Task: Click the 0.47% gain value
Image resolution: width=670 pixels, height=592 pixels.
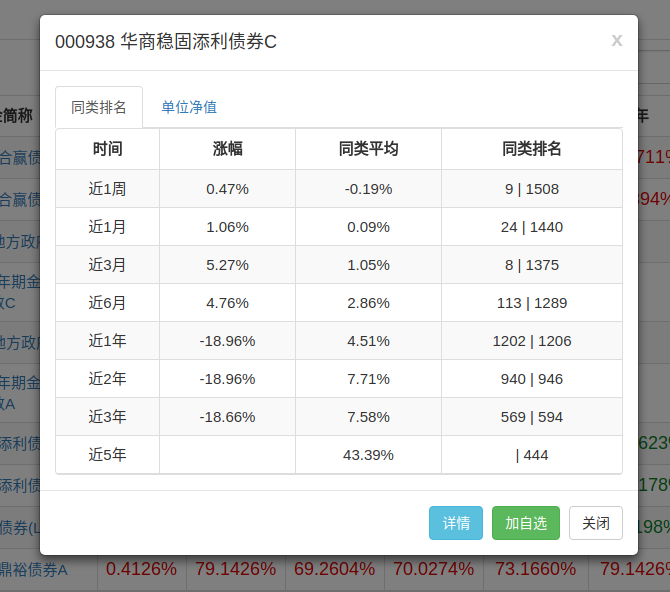Action: [x=227, y=189]
